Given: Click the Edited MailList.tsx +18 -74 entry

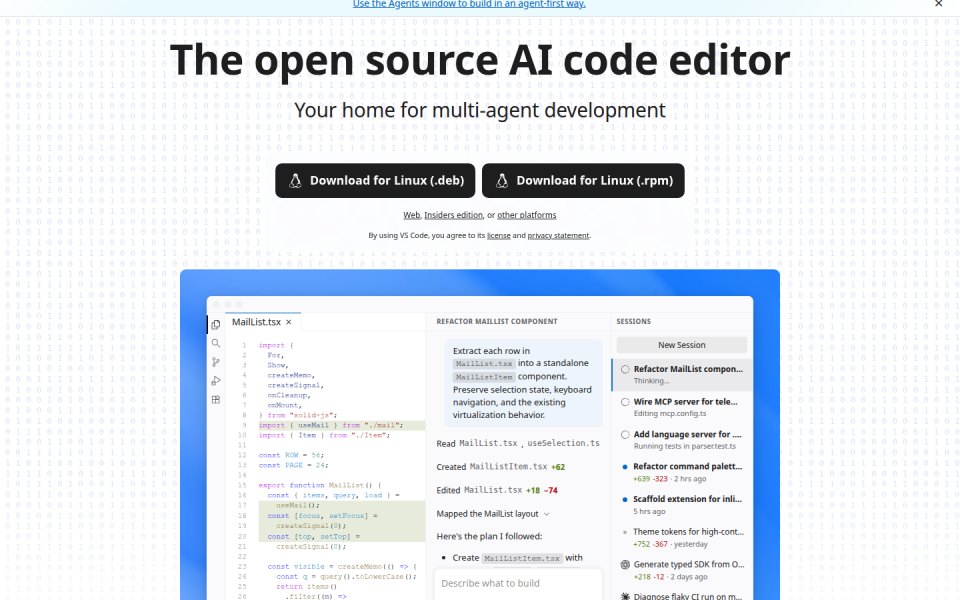Looking at the screenshot, I should click(497, 490).
